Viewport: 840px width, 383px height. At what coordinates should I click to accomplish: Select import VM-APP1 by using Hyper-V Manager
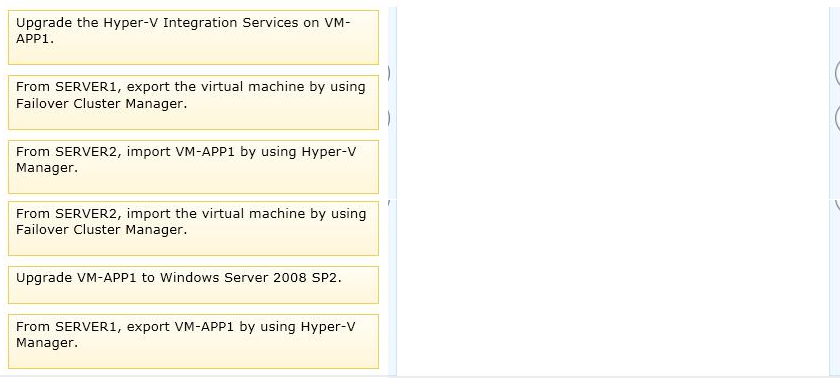193,167
